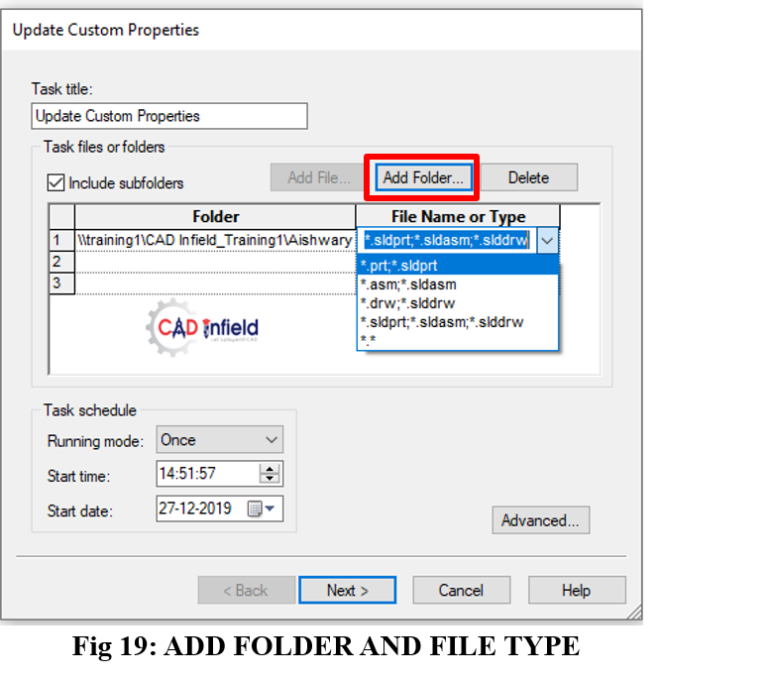
Task: Open the Running mode dropdown
Action: (219, 439)
